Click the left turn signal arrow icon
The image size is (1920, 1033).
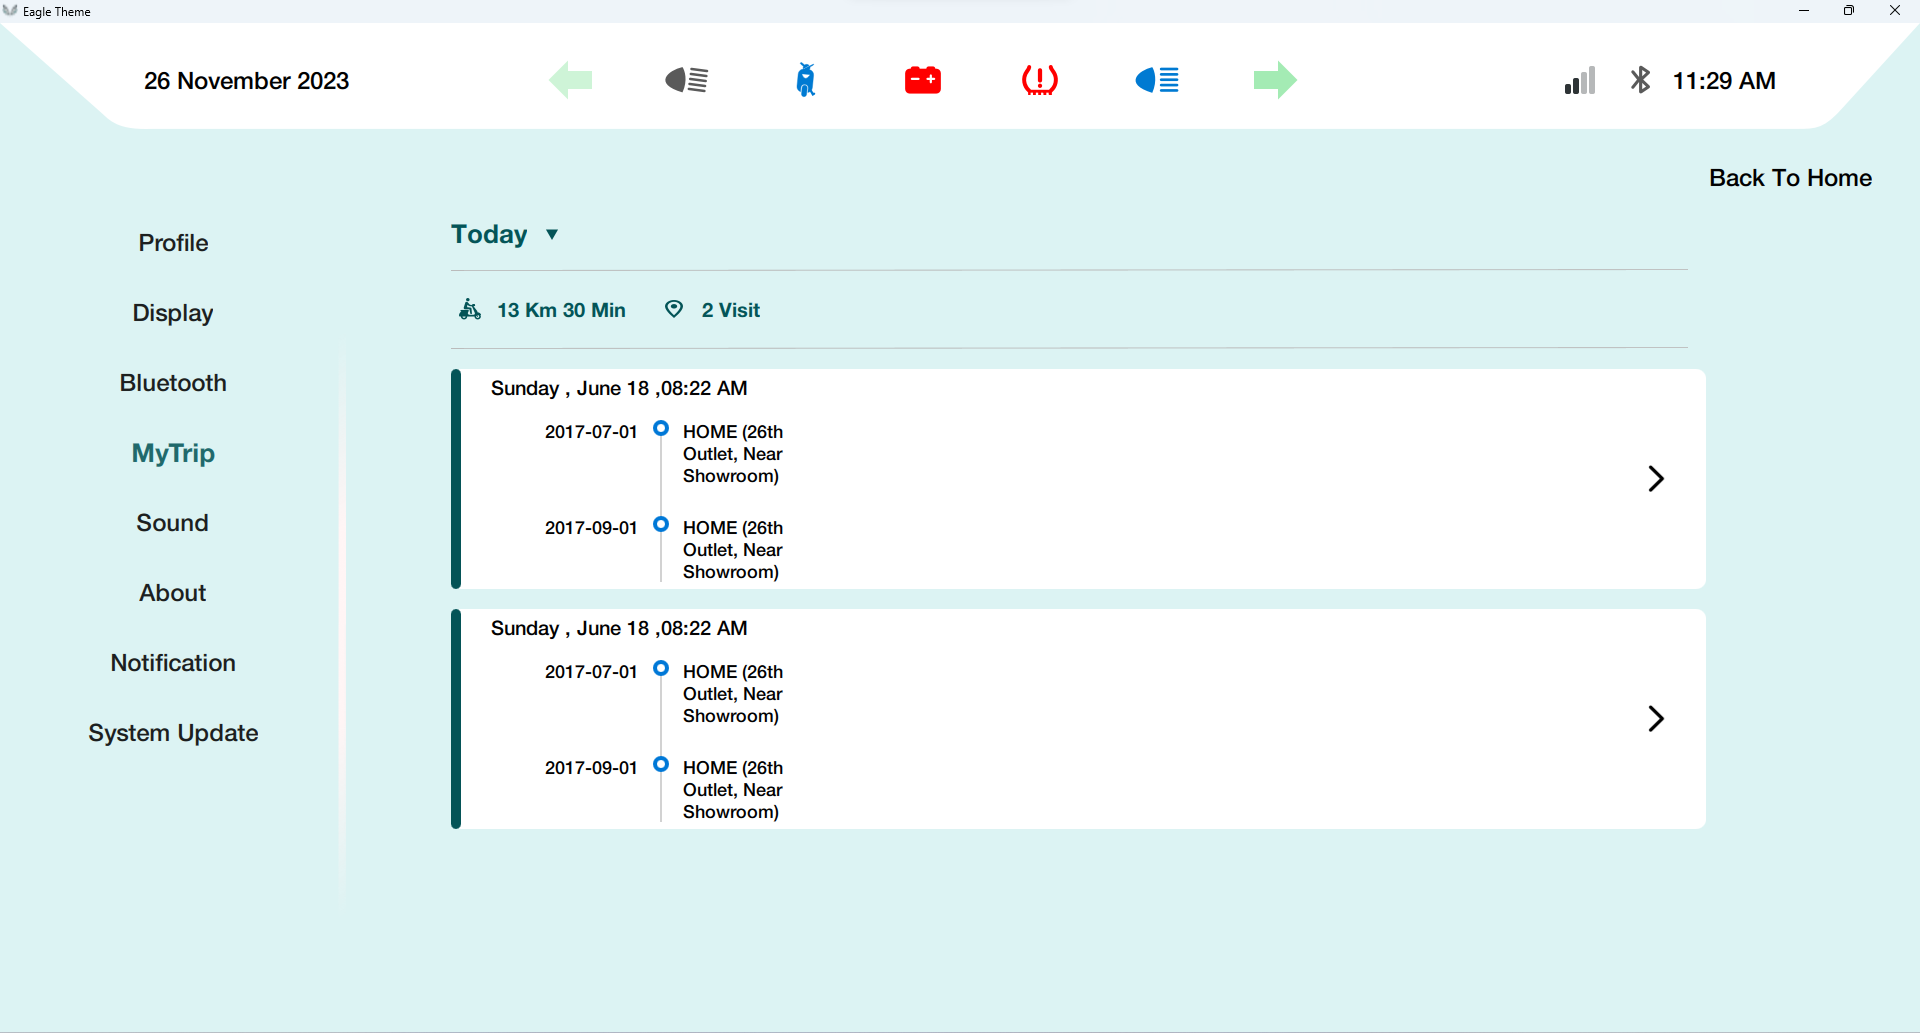(571, 80)
